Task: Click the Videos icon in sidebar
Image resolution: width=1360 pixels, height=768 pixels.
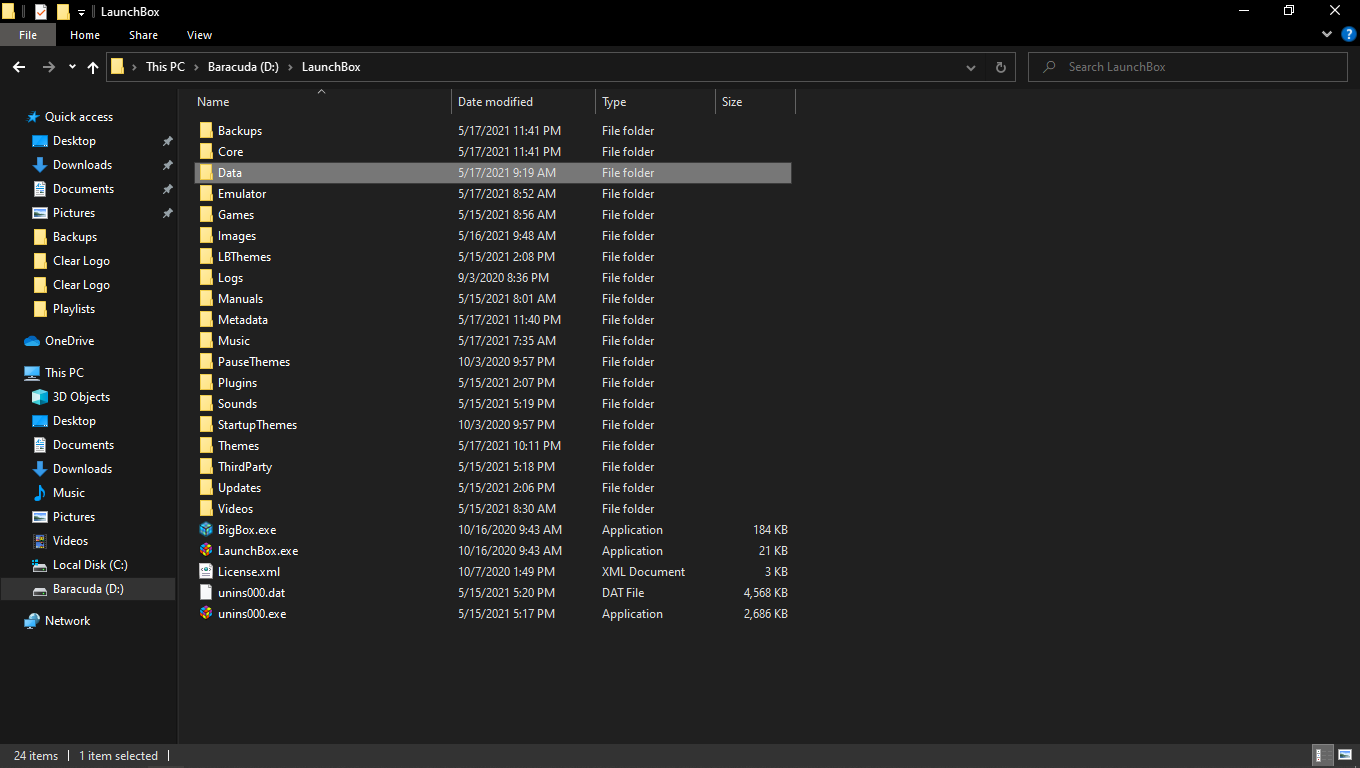Action: [x=40, y=541]
